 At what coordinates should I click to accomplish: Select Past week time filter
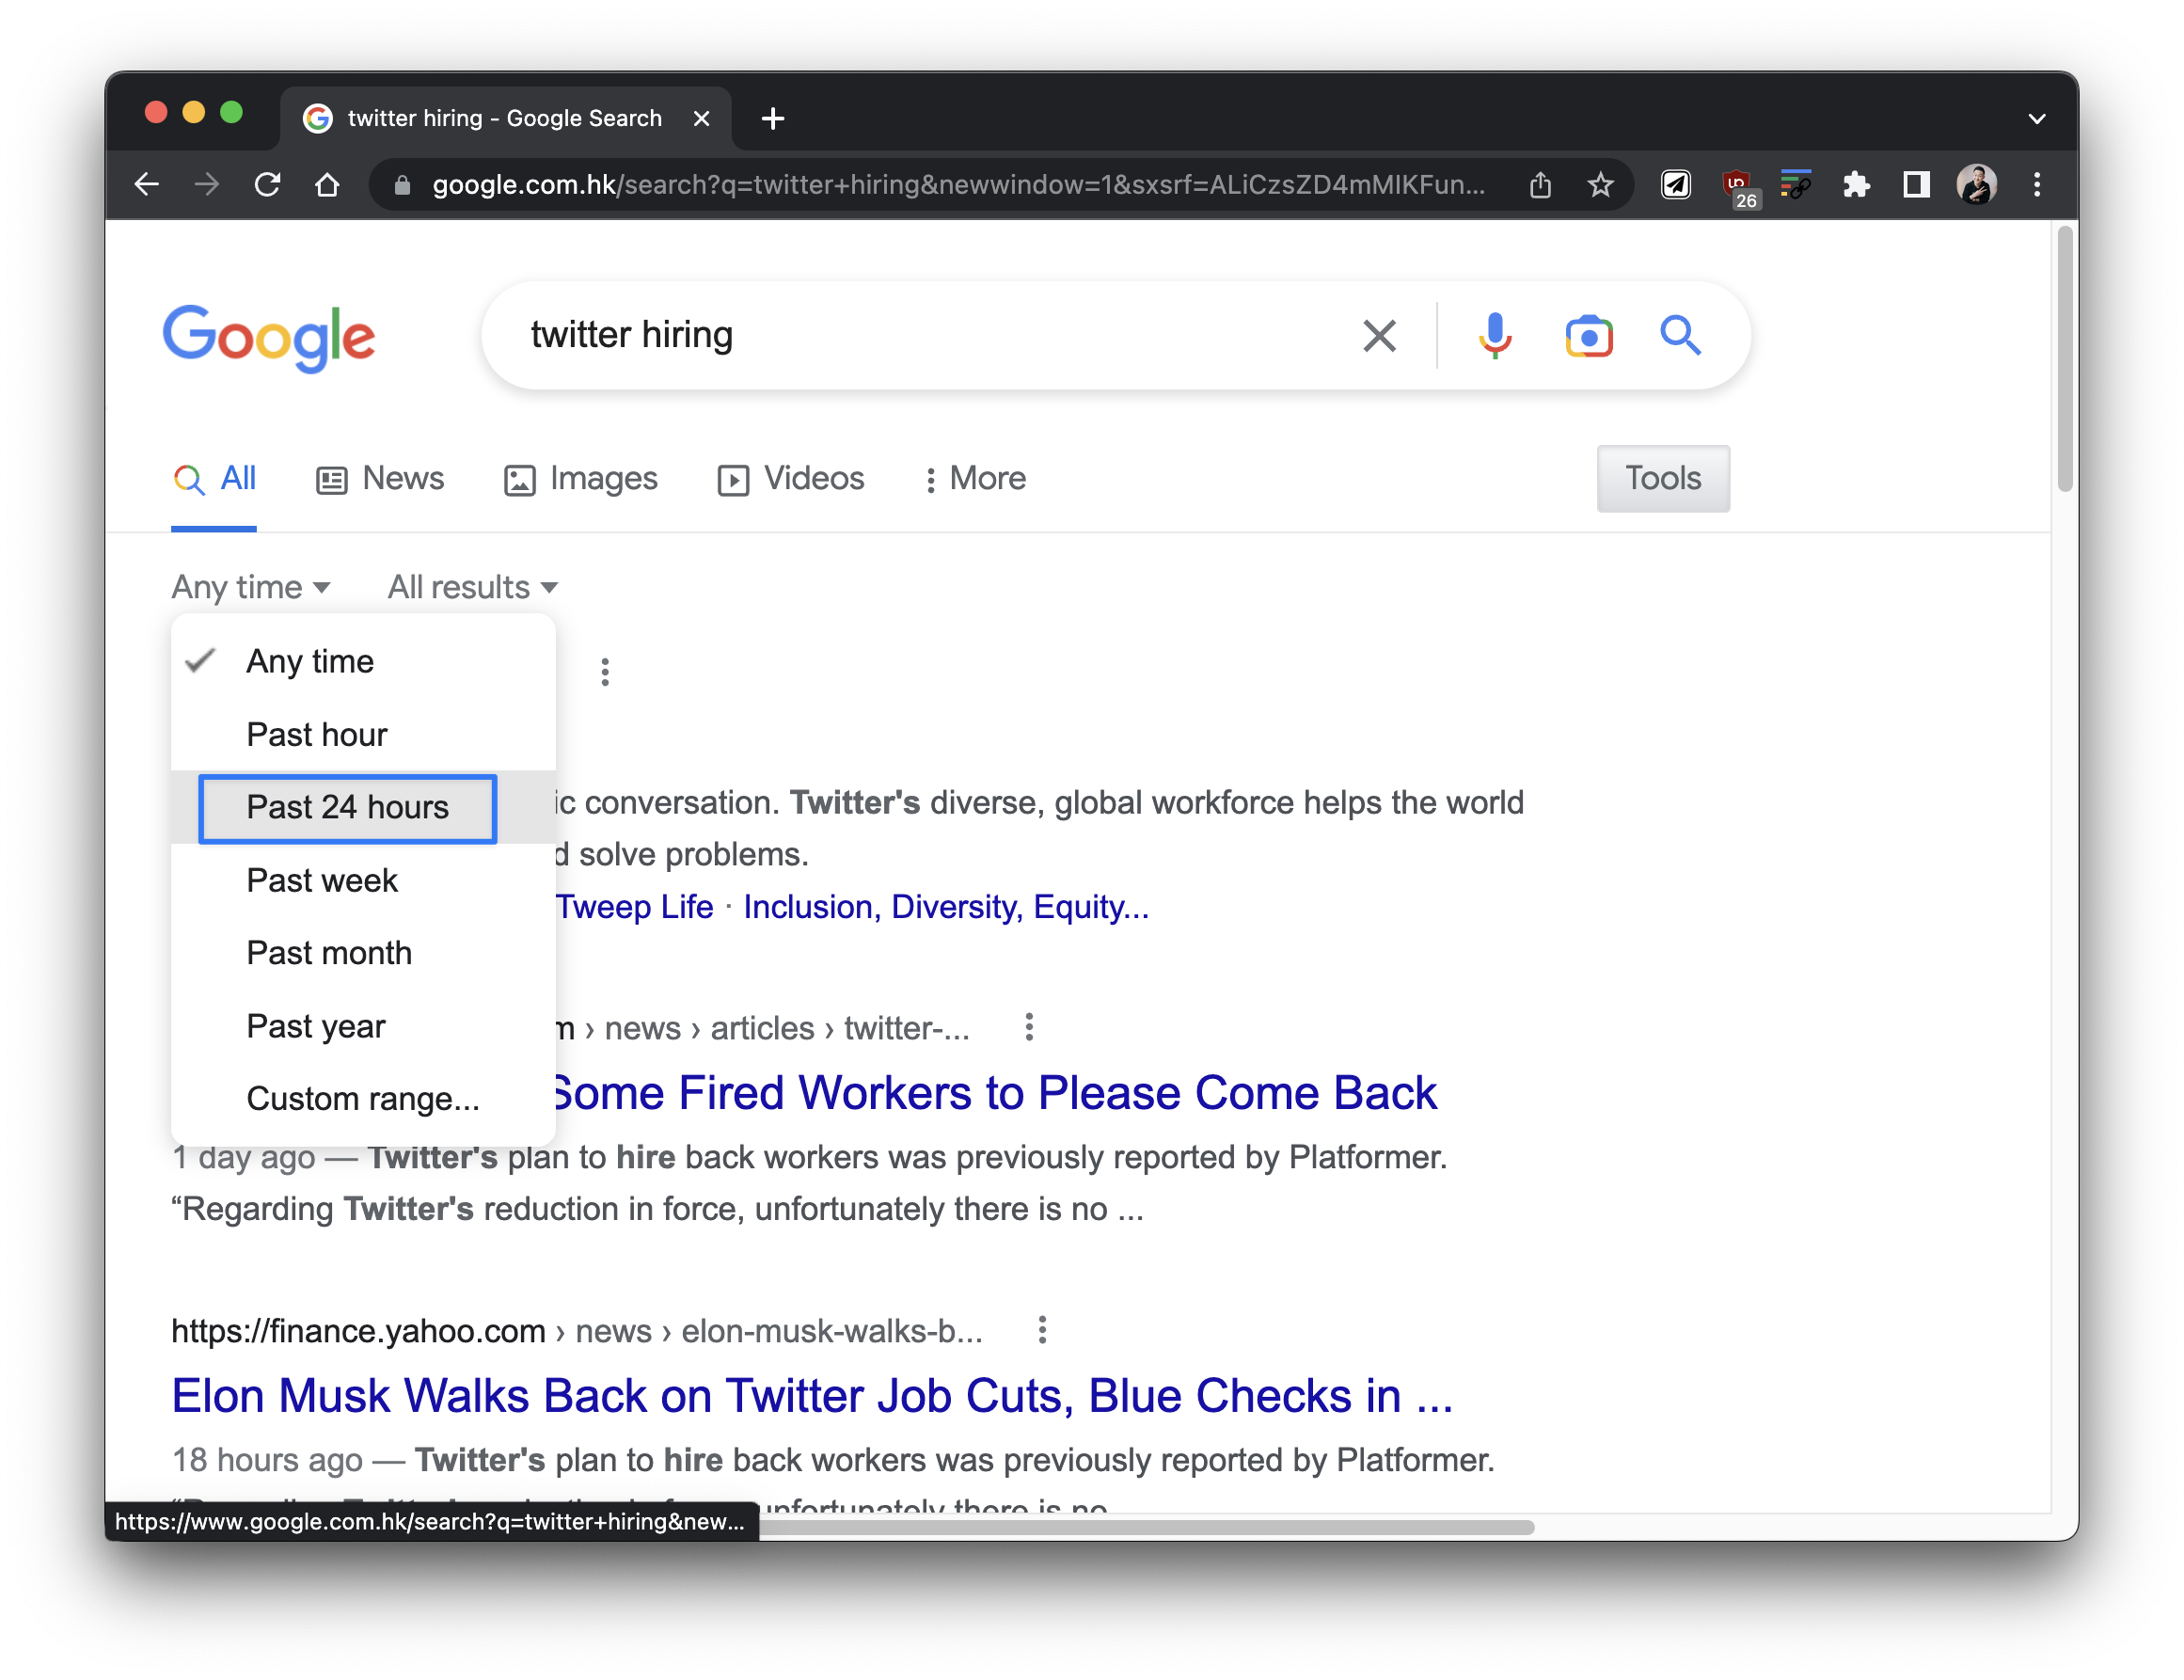(322, 880)
